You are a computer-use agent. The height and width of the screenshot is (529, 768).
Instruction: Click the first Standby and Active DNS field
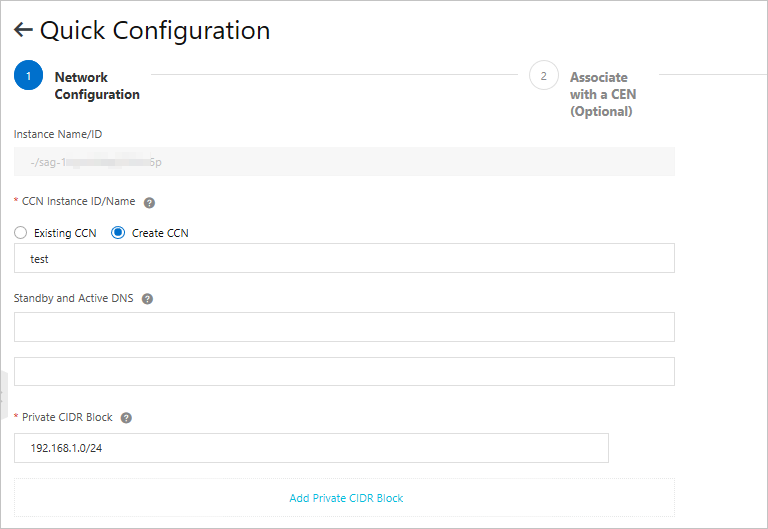point(344,327)
